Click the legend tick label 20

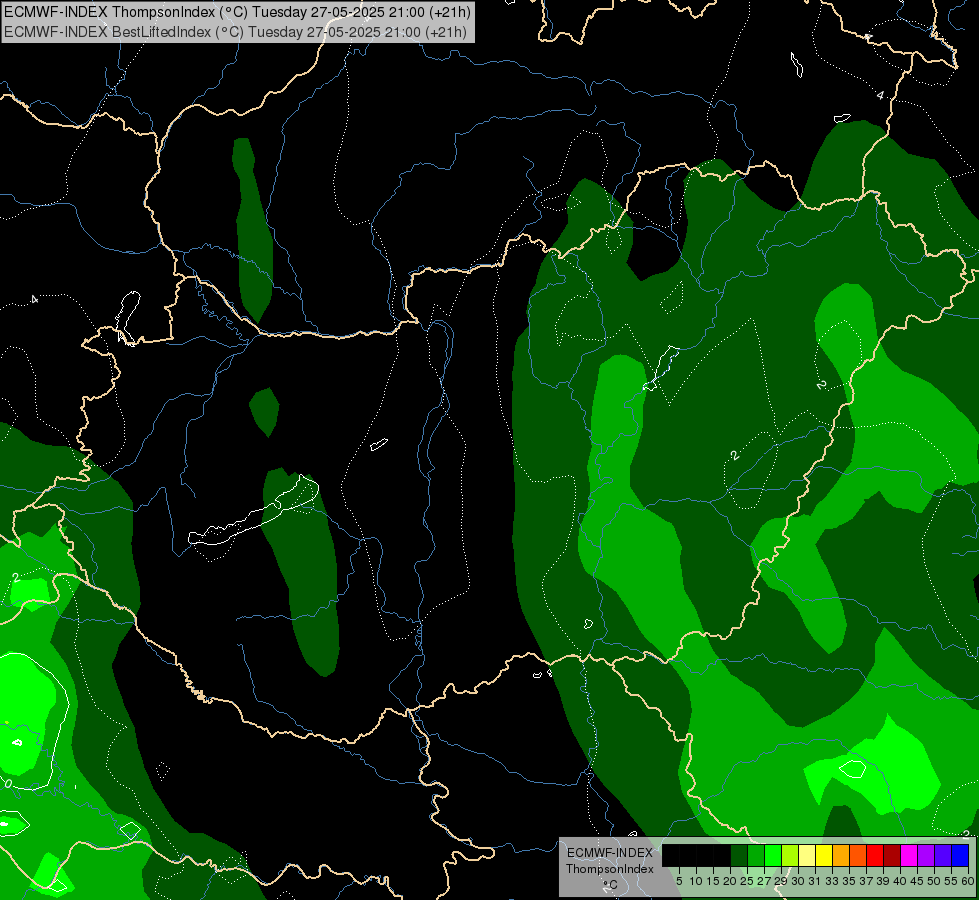(731, 881)
